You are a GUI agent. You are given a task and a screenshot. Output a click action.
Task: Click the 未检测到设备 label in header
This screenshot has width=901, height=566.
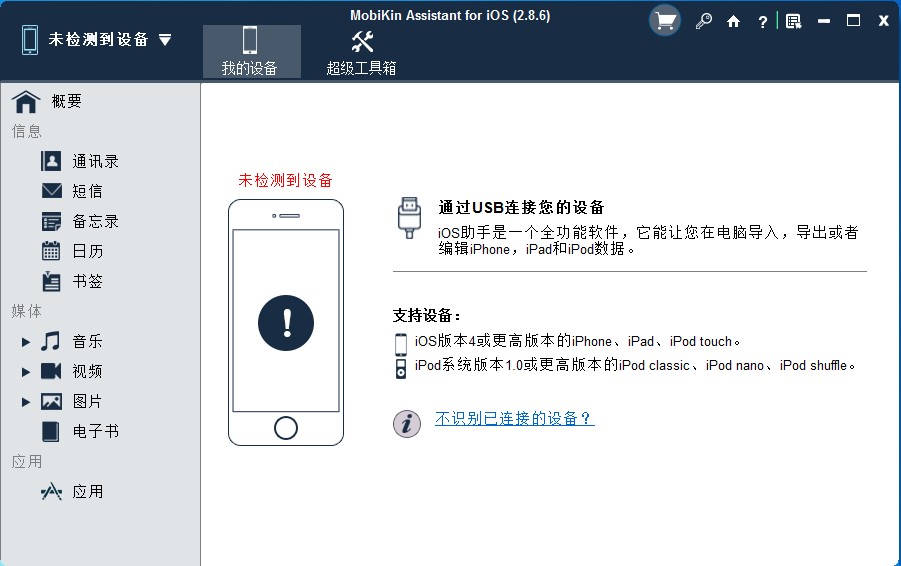pos(98,40)
